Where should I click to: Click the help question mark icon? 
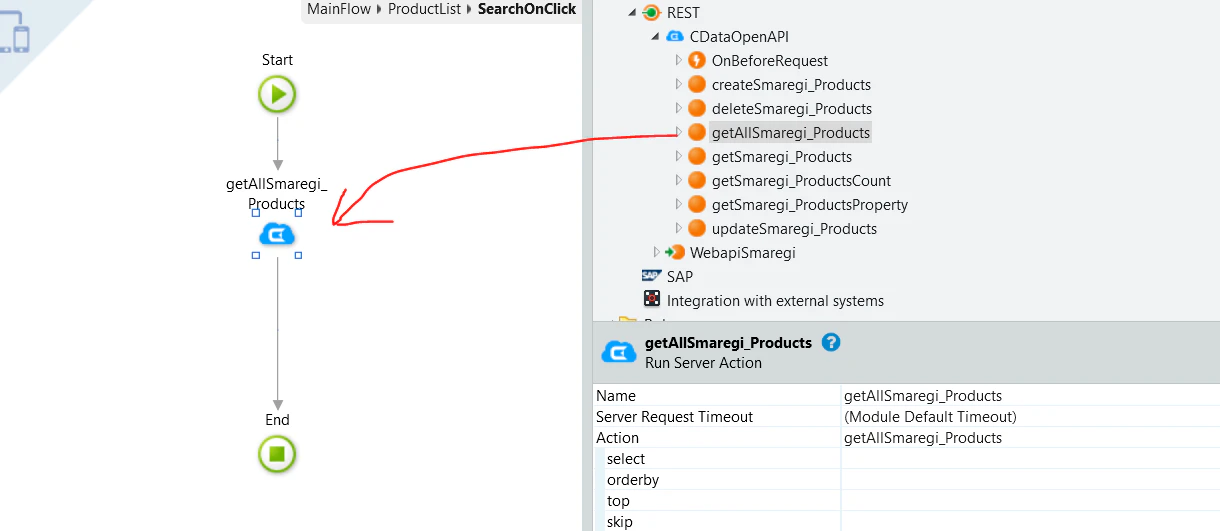click(830, 342)
